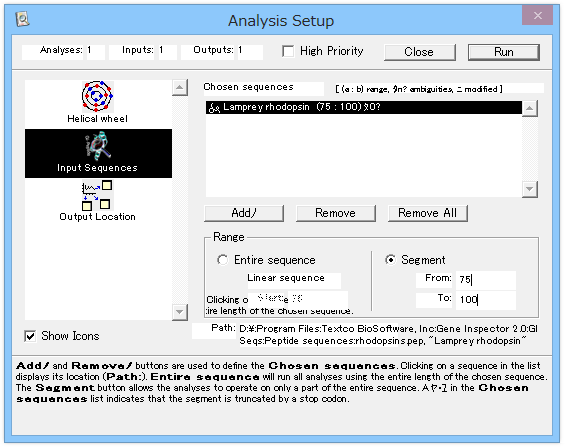The image size is (565, 447).
Task: Click the Run button
Action: click(504, 52)
